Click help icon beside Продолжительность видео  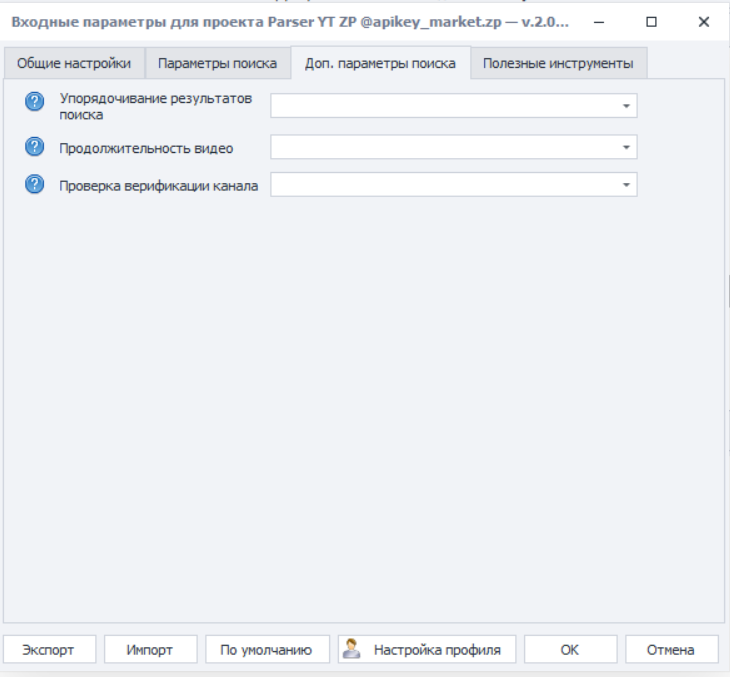[x=33, y=147]
